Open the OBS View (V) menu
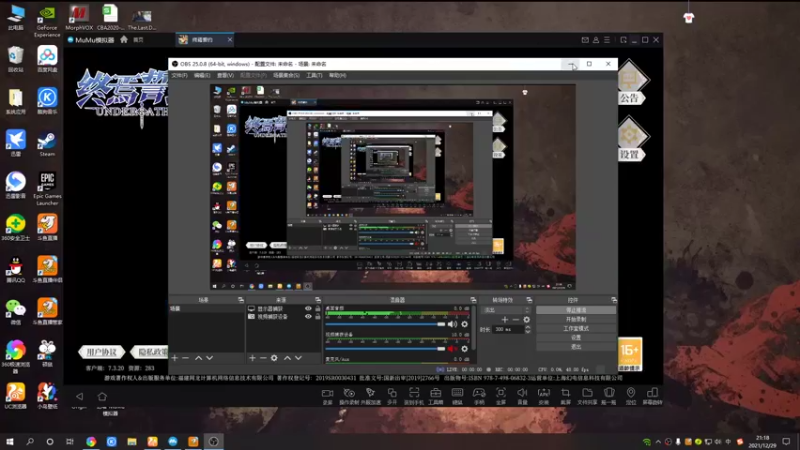 pos(225,76)
